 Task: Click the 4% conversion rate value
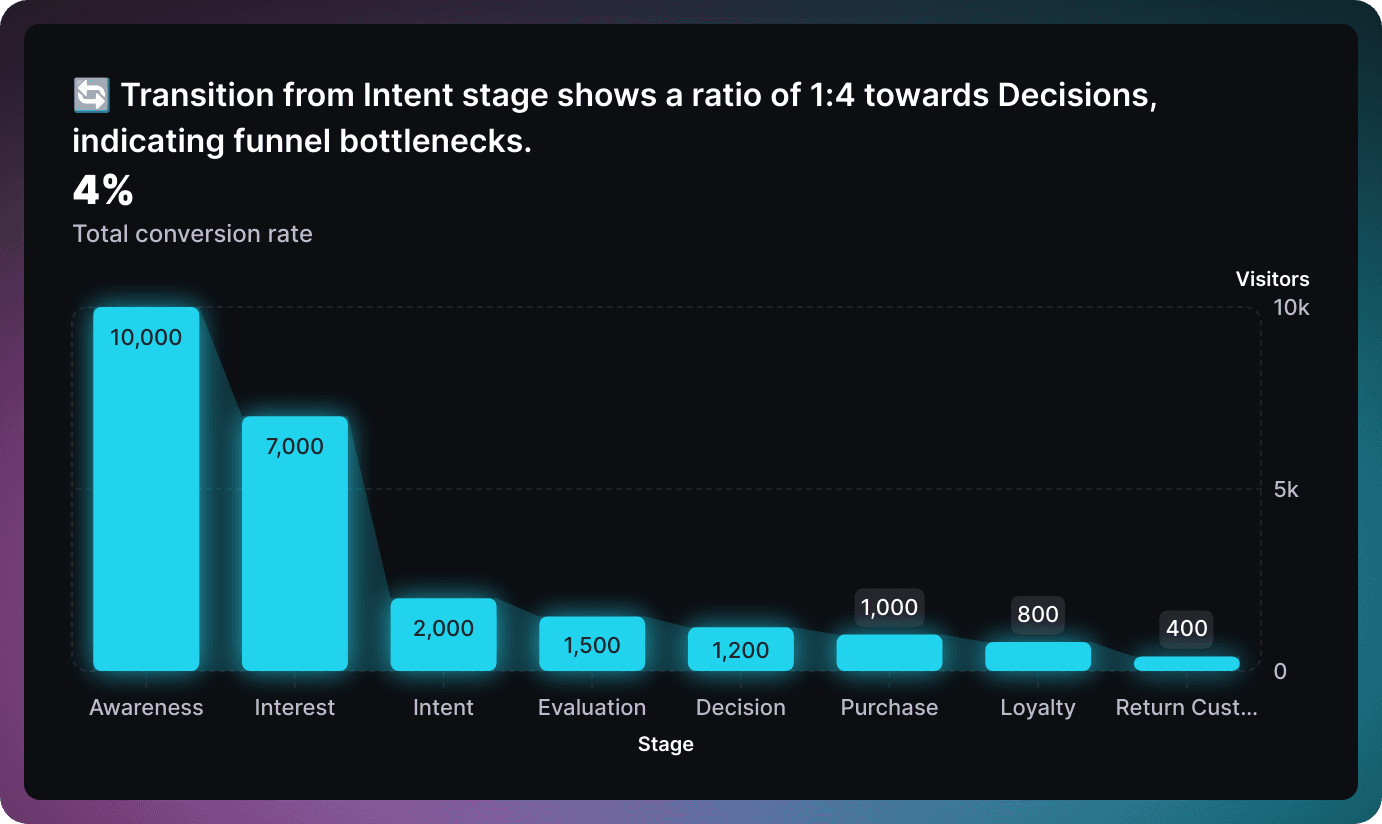tap(103, 191)
